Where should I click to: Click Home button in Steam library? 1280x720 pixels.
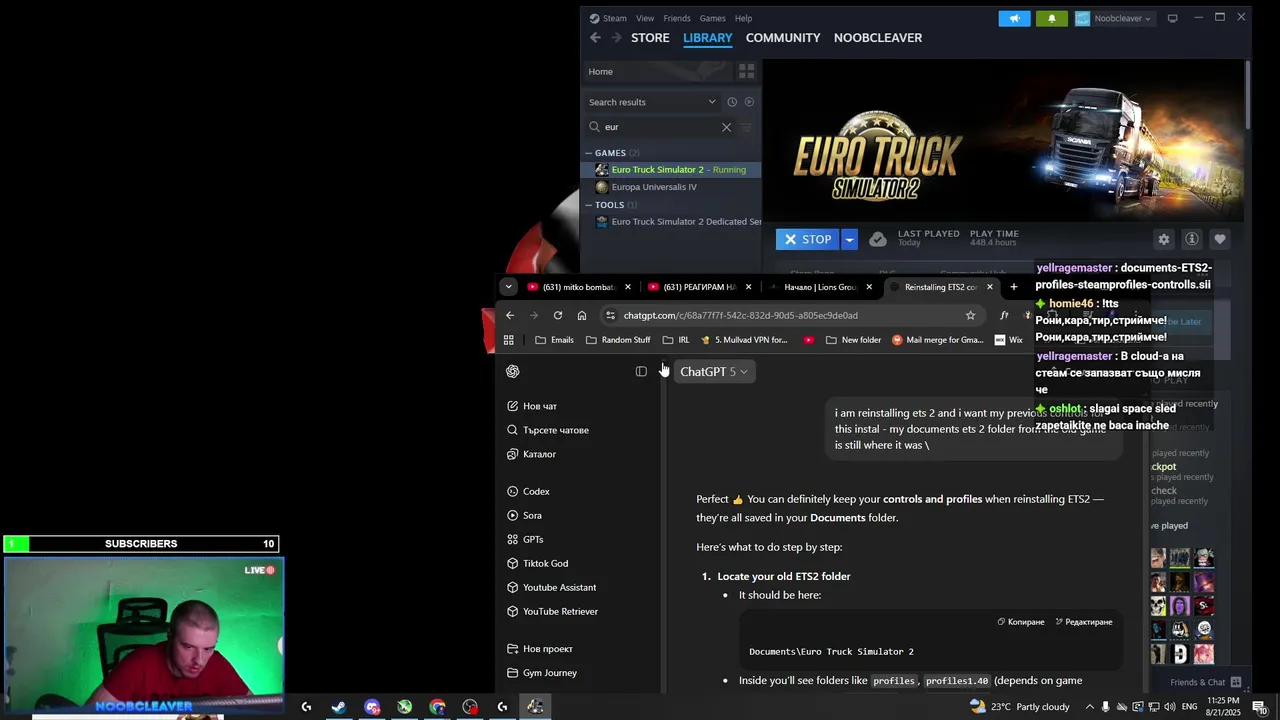click(656, 72)
